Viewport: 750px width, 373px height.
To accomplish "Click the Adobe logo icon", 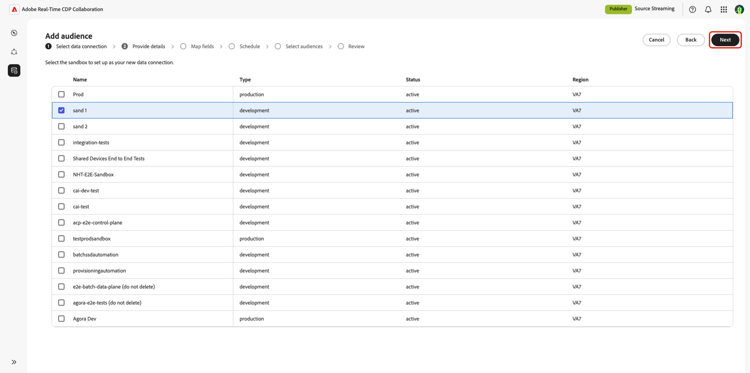I will click(x=14, y=9).
